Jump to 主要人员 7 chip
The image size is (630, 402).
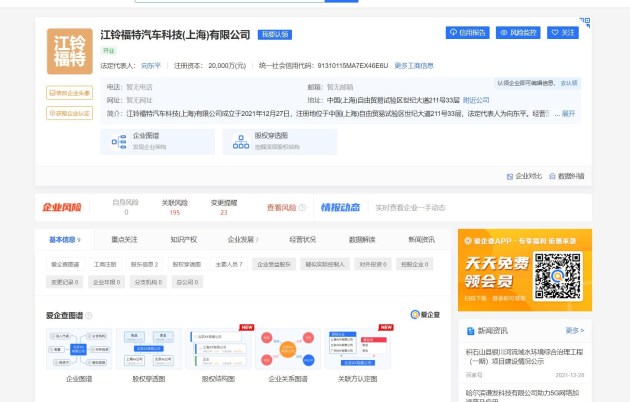229,264
